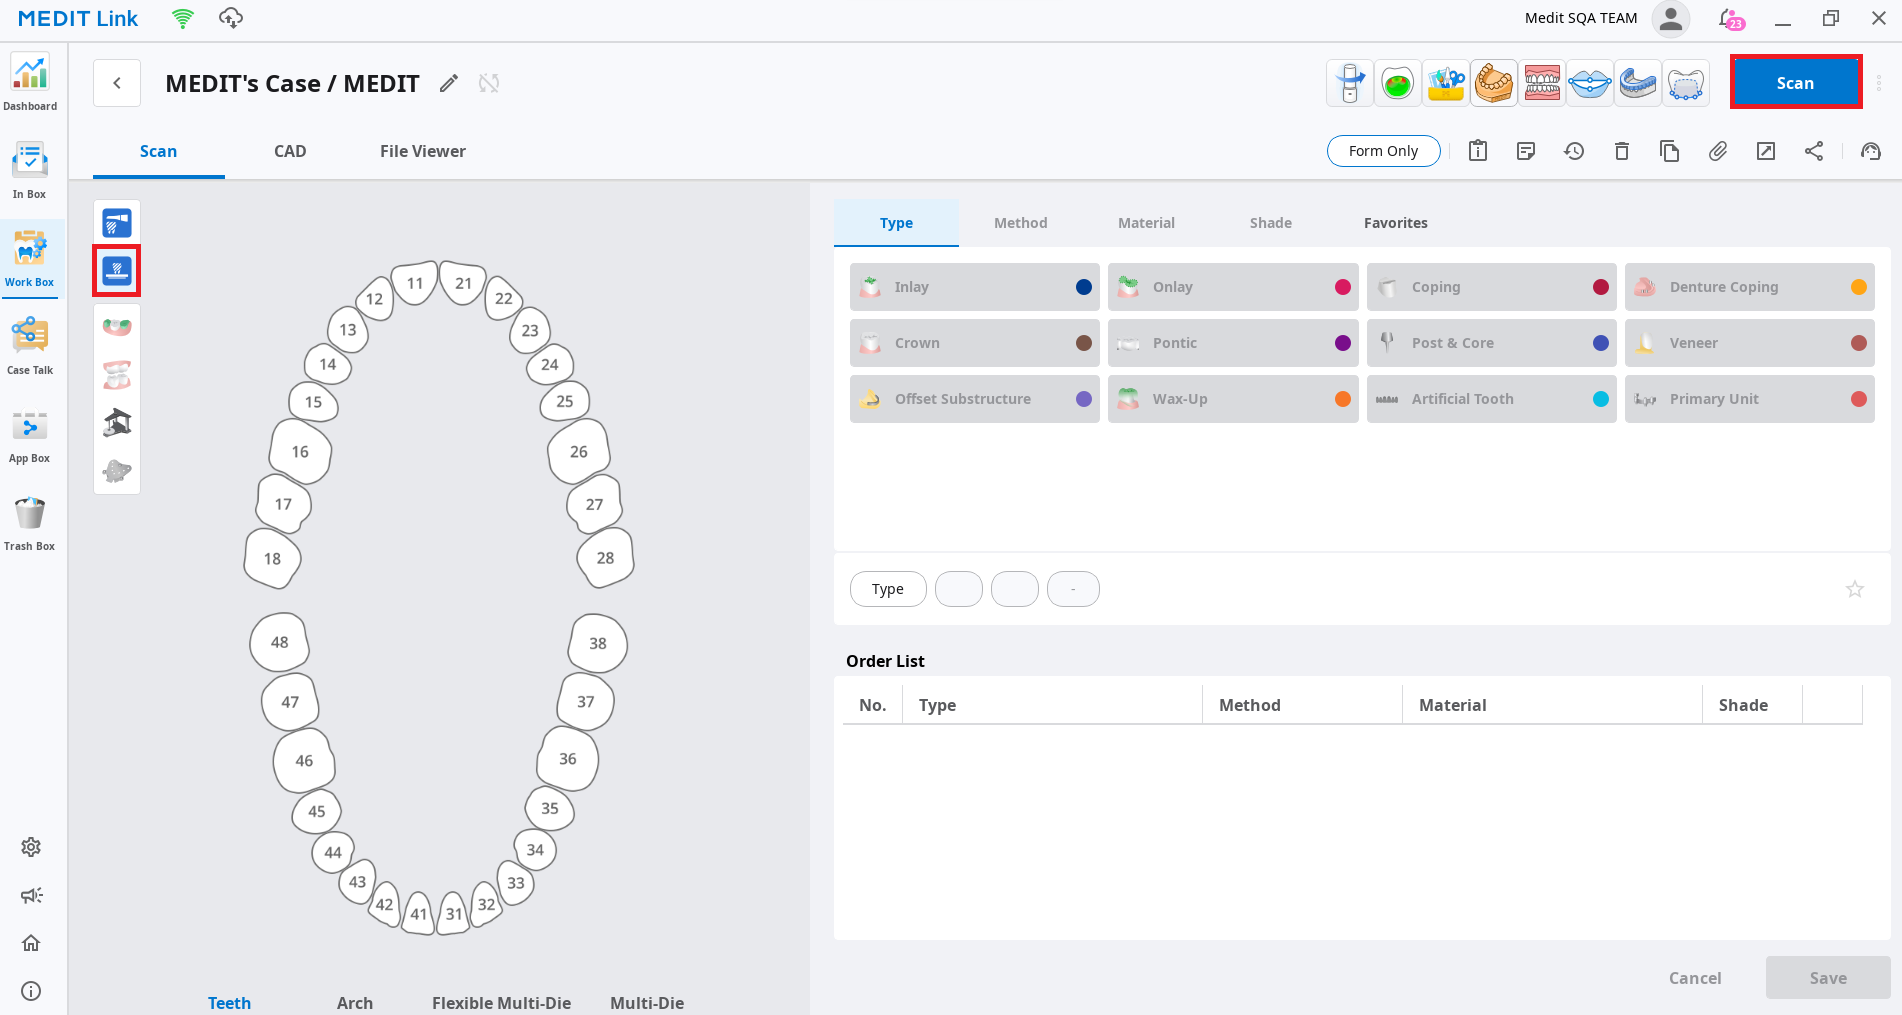This screenshot has width=1902, height=1015.
Task: Open the Shade tab
Action: 1271,223
